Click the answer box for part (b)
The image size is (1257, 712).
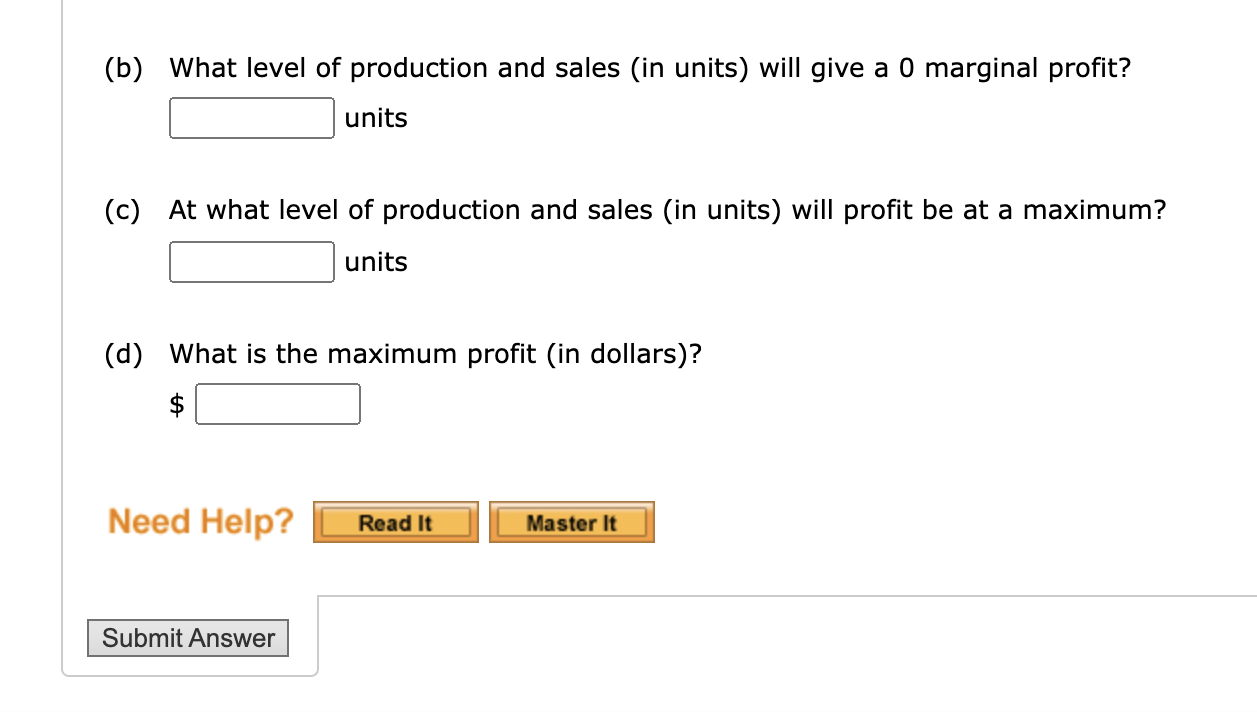pyautogui.click(x=252, y=118)
